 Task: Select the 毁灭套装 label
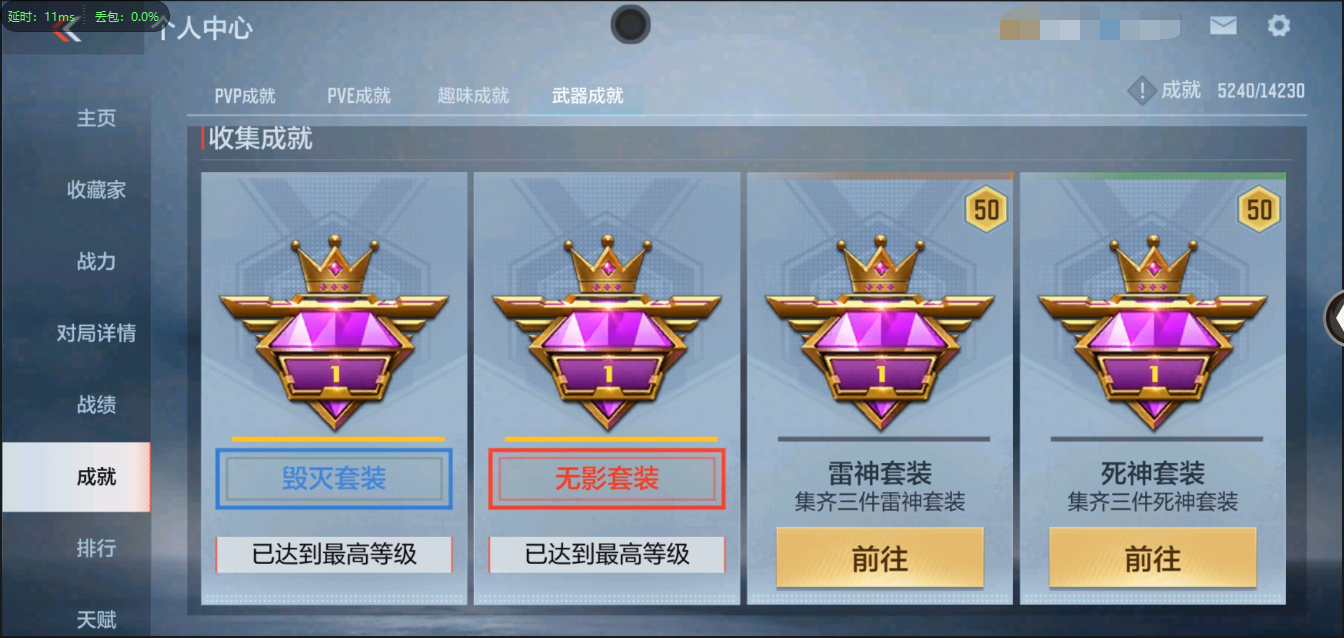[x=334, y=479]
